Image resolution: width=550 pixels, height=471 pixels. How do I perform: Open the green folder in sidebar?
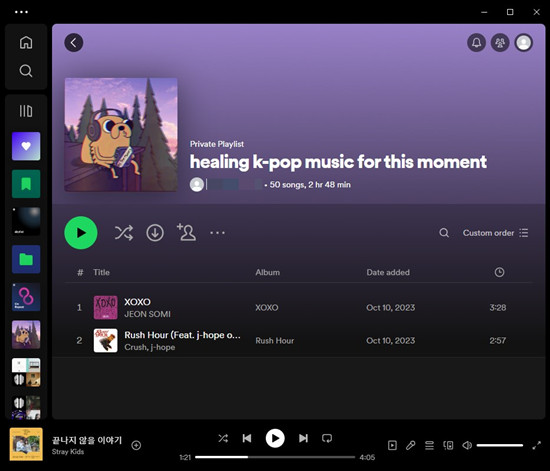[x=26, y=259]
